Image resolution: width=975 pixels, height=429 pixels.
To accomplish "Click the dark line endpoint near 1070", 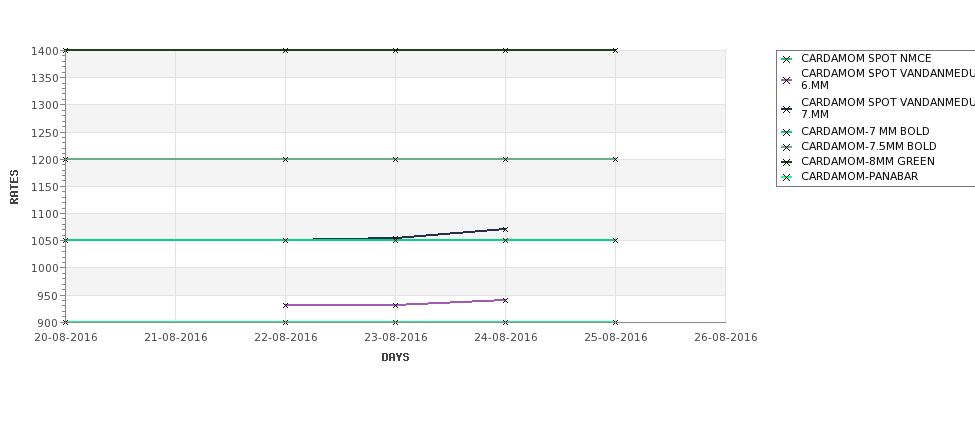I will [505, 229].
